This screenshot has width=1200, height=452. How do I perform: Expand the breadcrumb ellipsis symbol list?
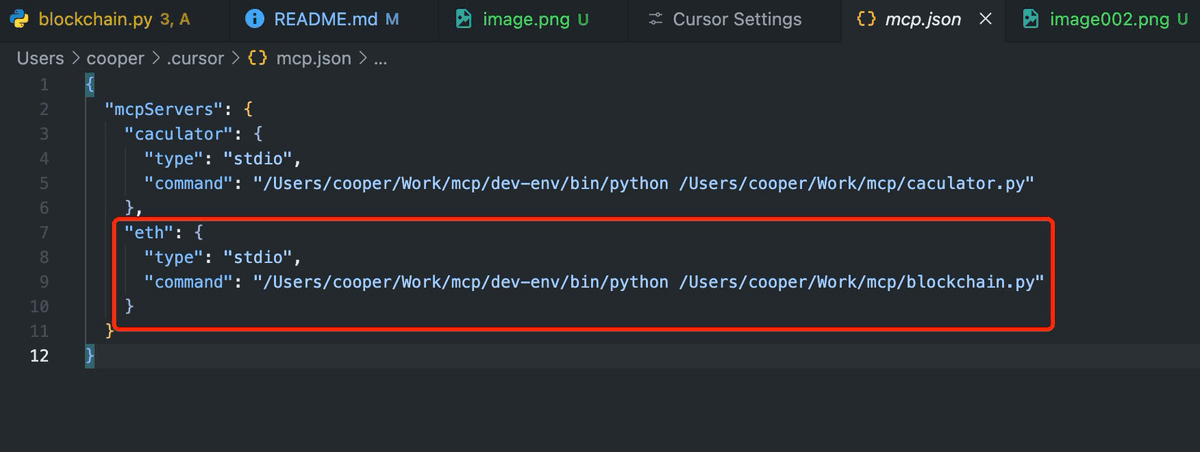coord(380,60)
